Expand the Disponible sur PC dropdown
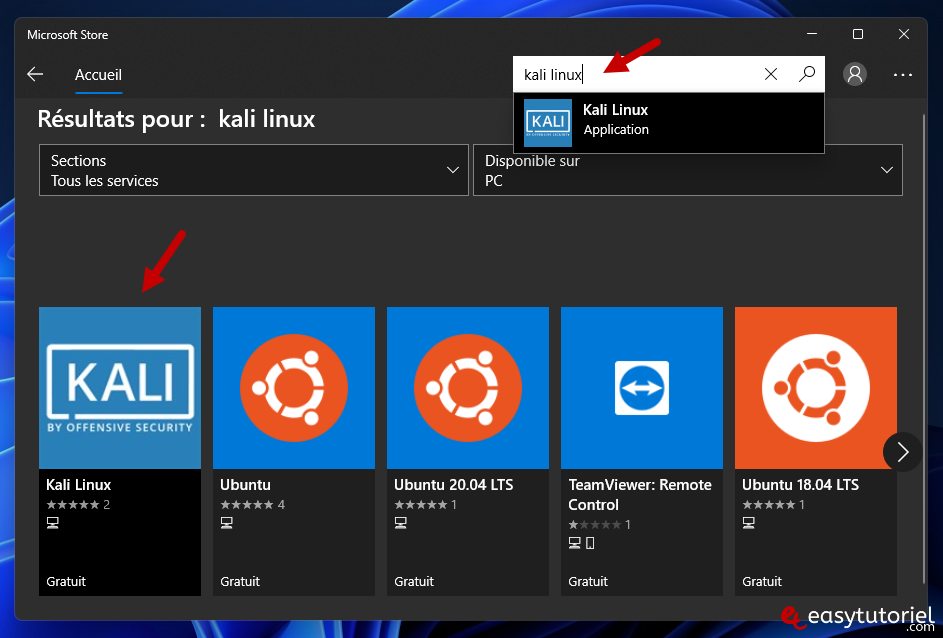Screen dimensions: 943x638 (x=688, y=170)
